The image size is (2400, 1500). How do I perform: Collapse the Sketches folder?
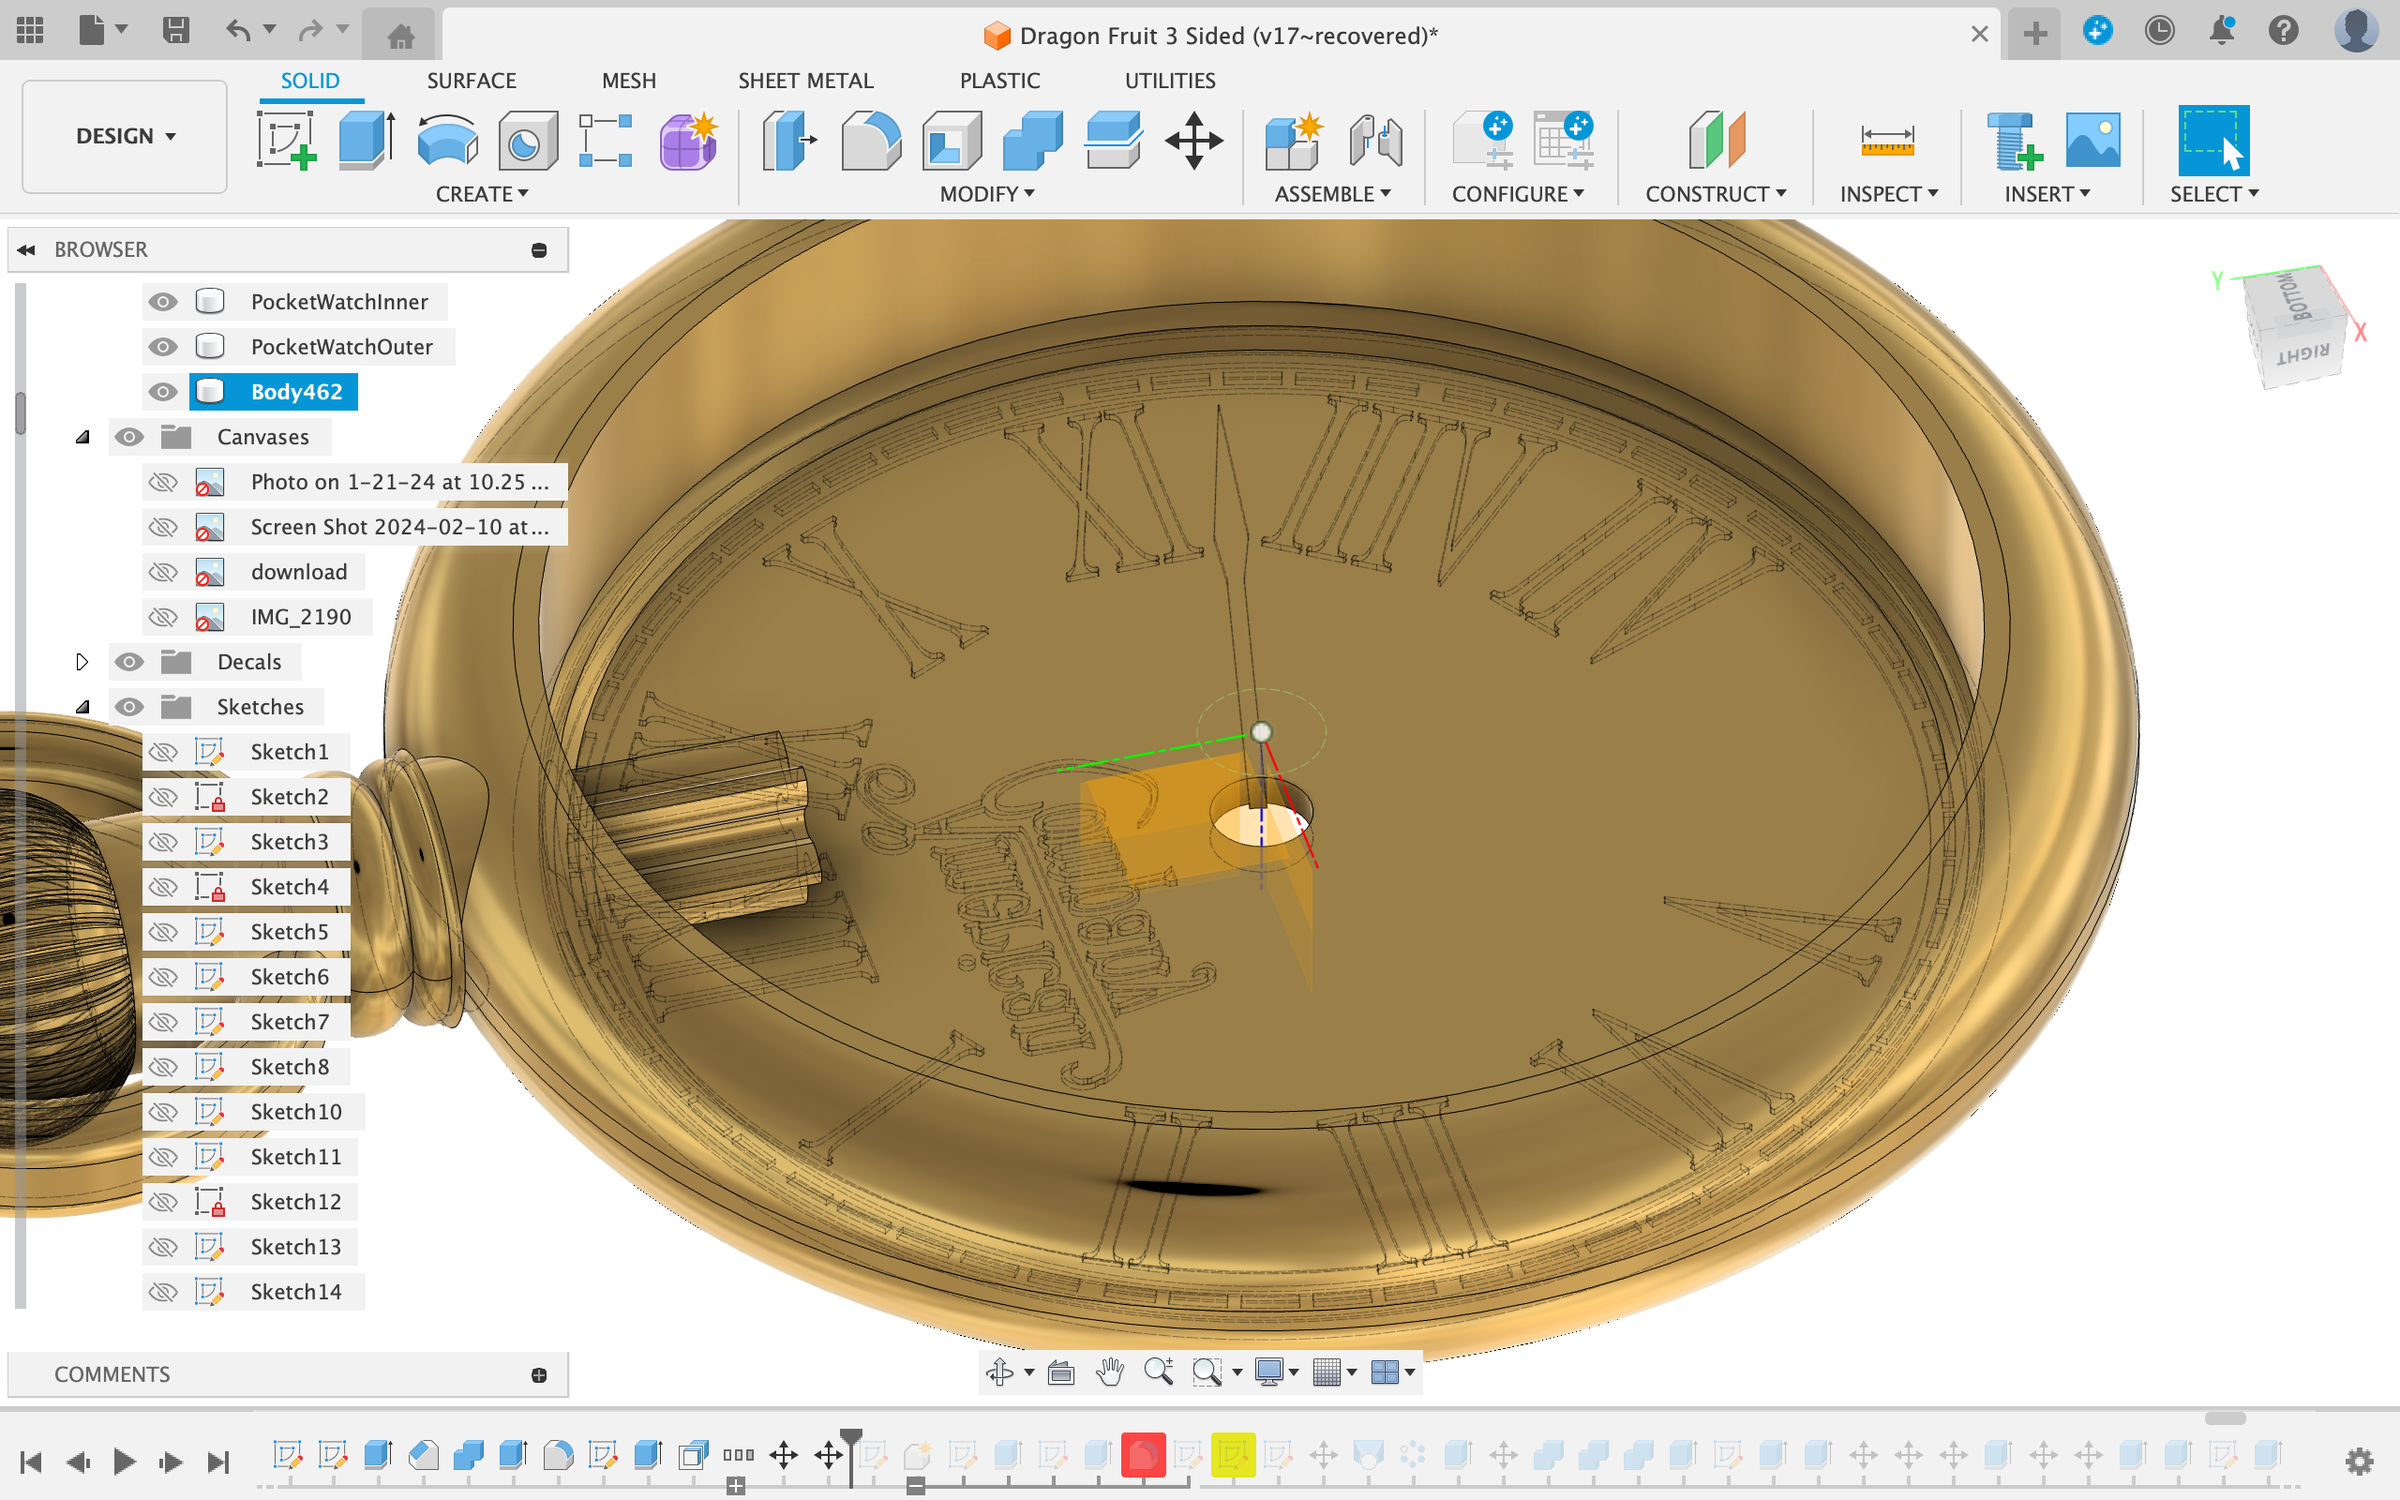[83, 706]
